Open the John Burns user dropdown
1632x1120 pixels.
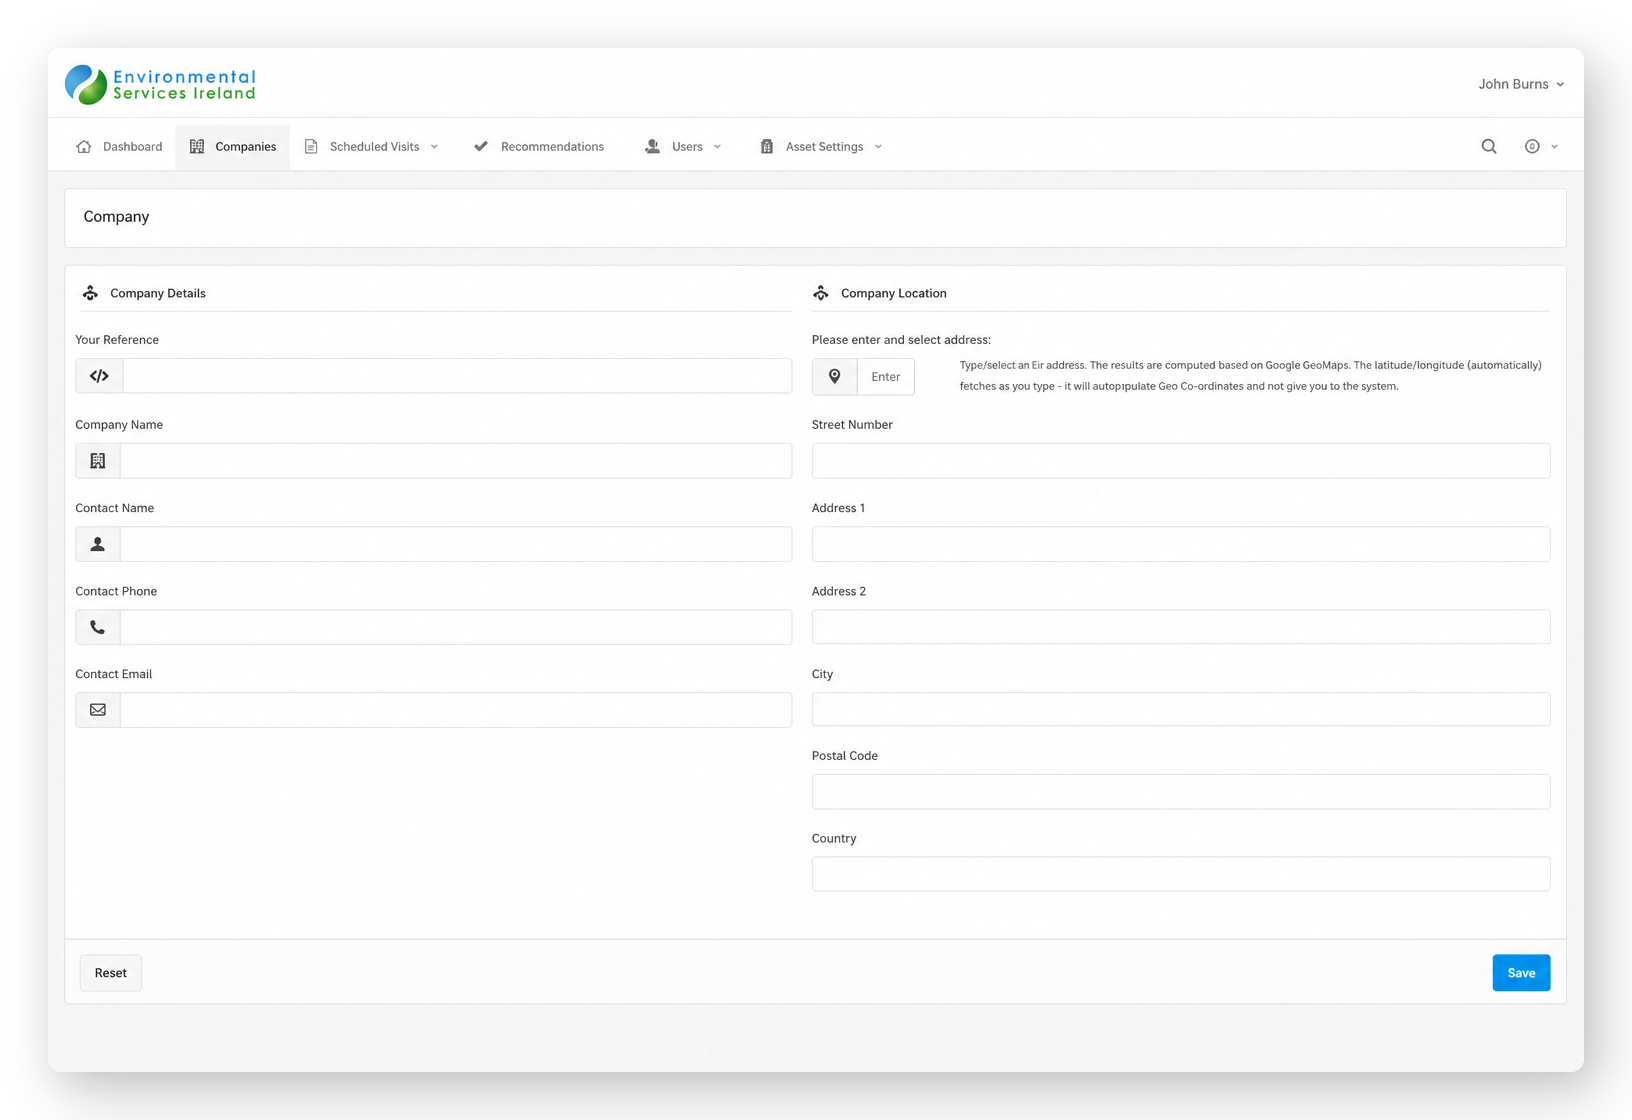click(1521, 84)
